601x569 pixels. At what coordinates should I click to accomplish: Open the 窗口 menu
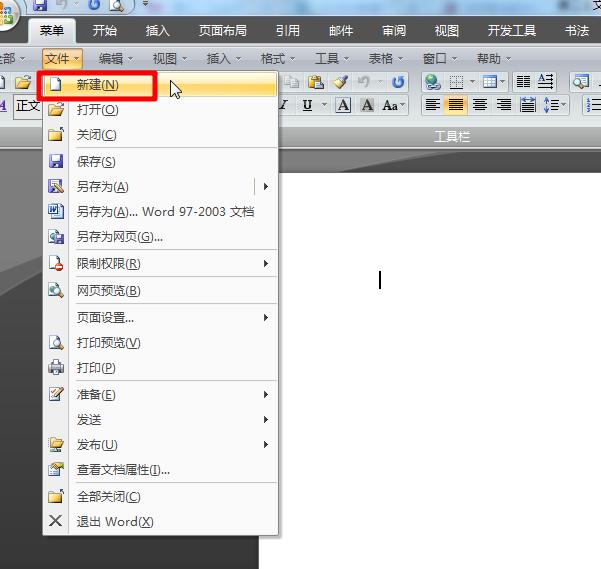click(440, 59)
